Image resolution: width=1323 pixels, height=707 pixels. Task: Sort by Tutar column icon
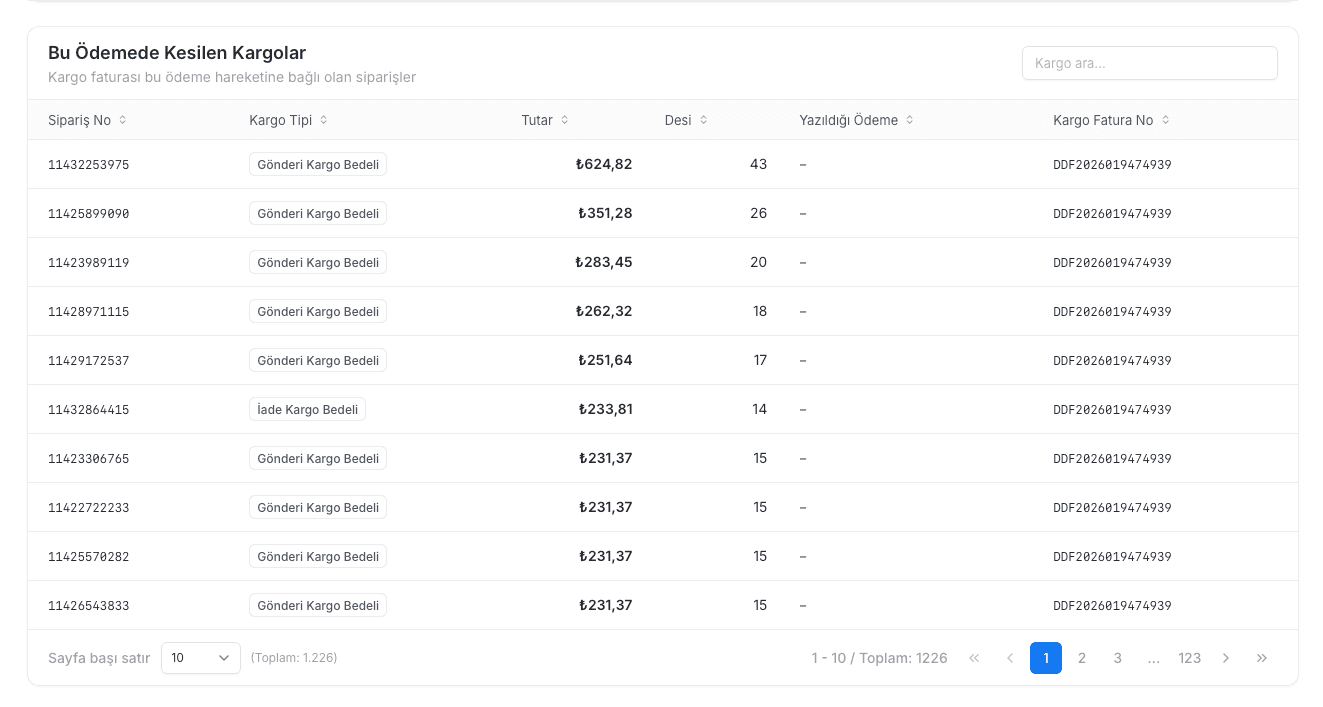tap(565, 120)
